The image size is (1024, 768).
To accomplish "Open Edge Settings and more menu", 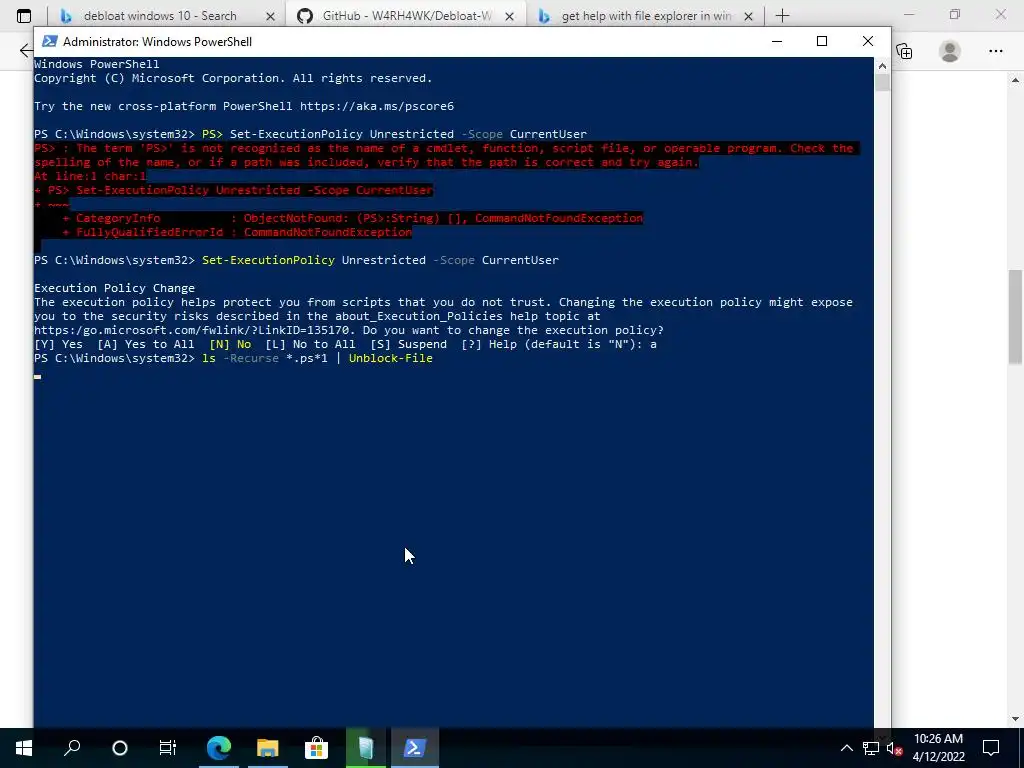I will [x=995, y=51].
